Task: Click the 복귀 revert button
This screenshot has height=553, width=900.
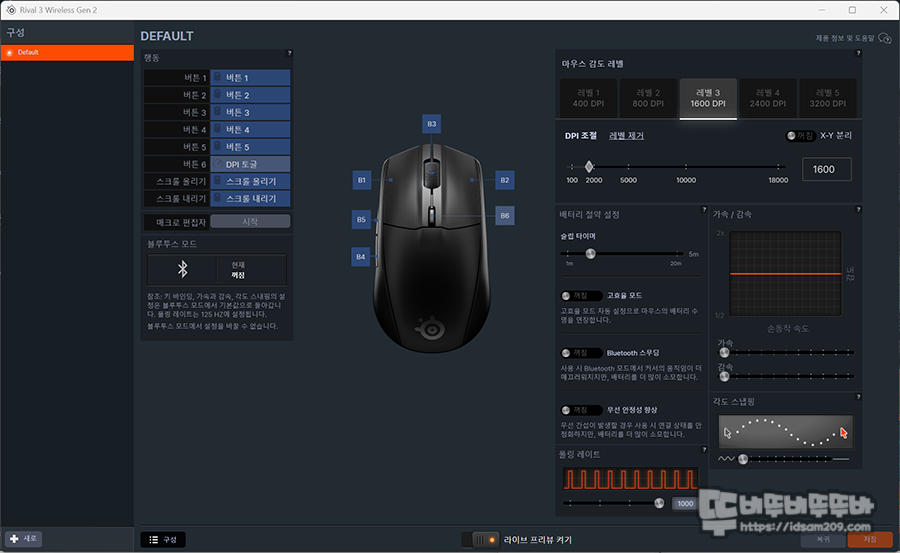Action: pos(823,539)
